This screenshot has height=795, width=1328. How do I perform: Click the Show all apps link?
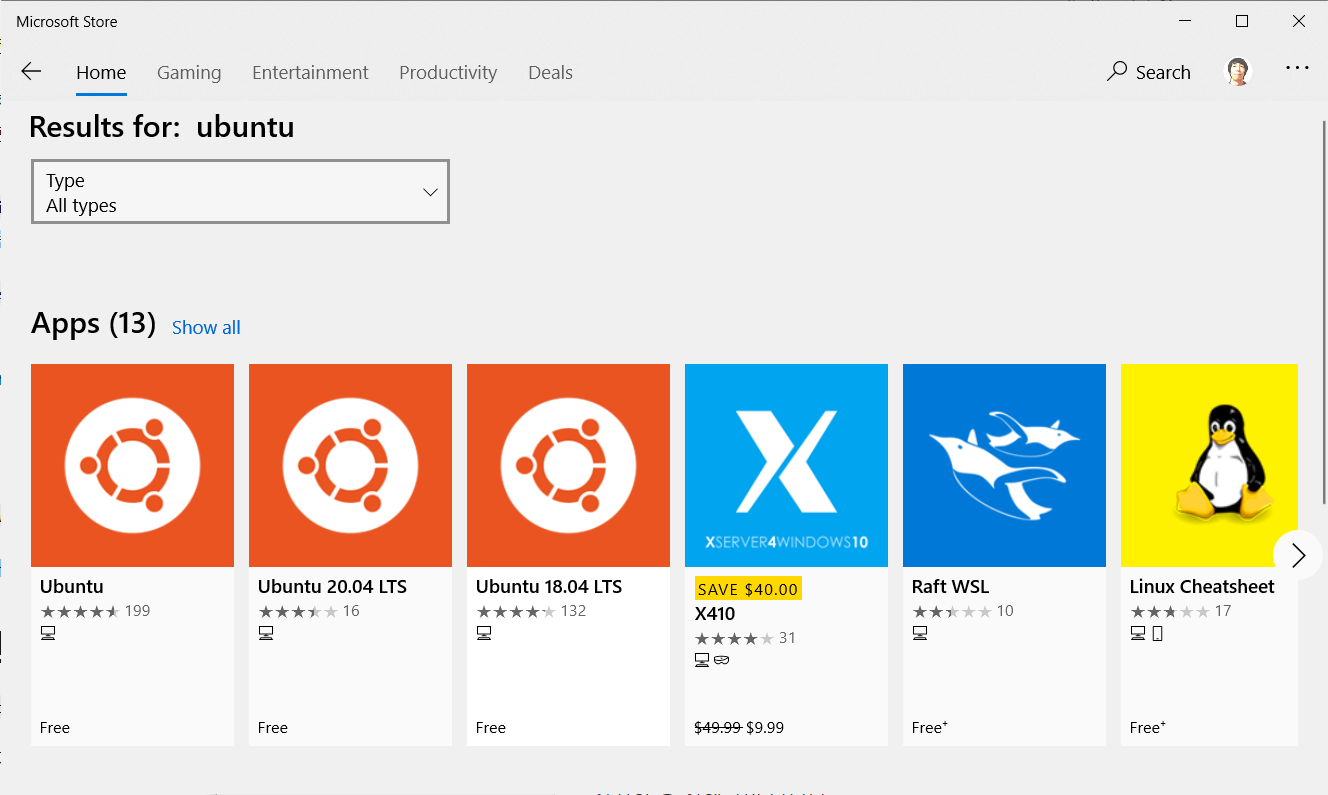point(206,327)
